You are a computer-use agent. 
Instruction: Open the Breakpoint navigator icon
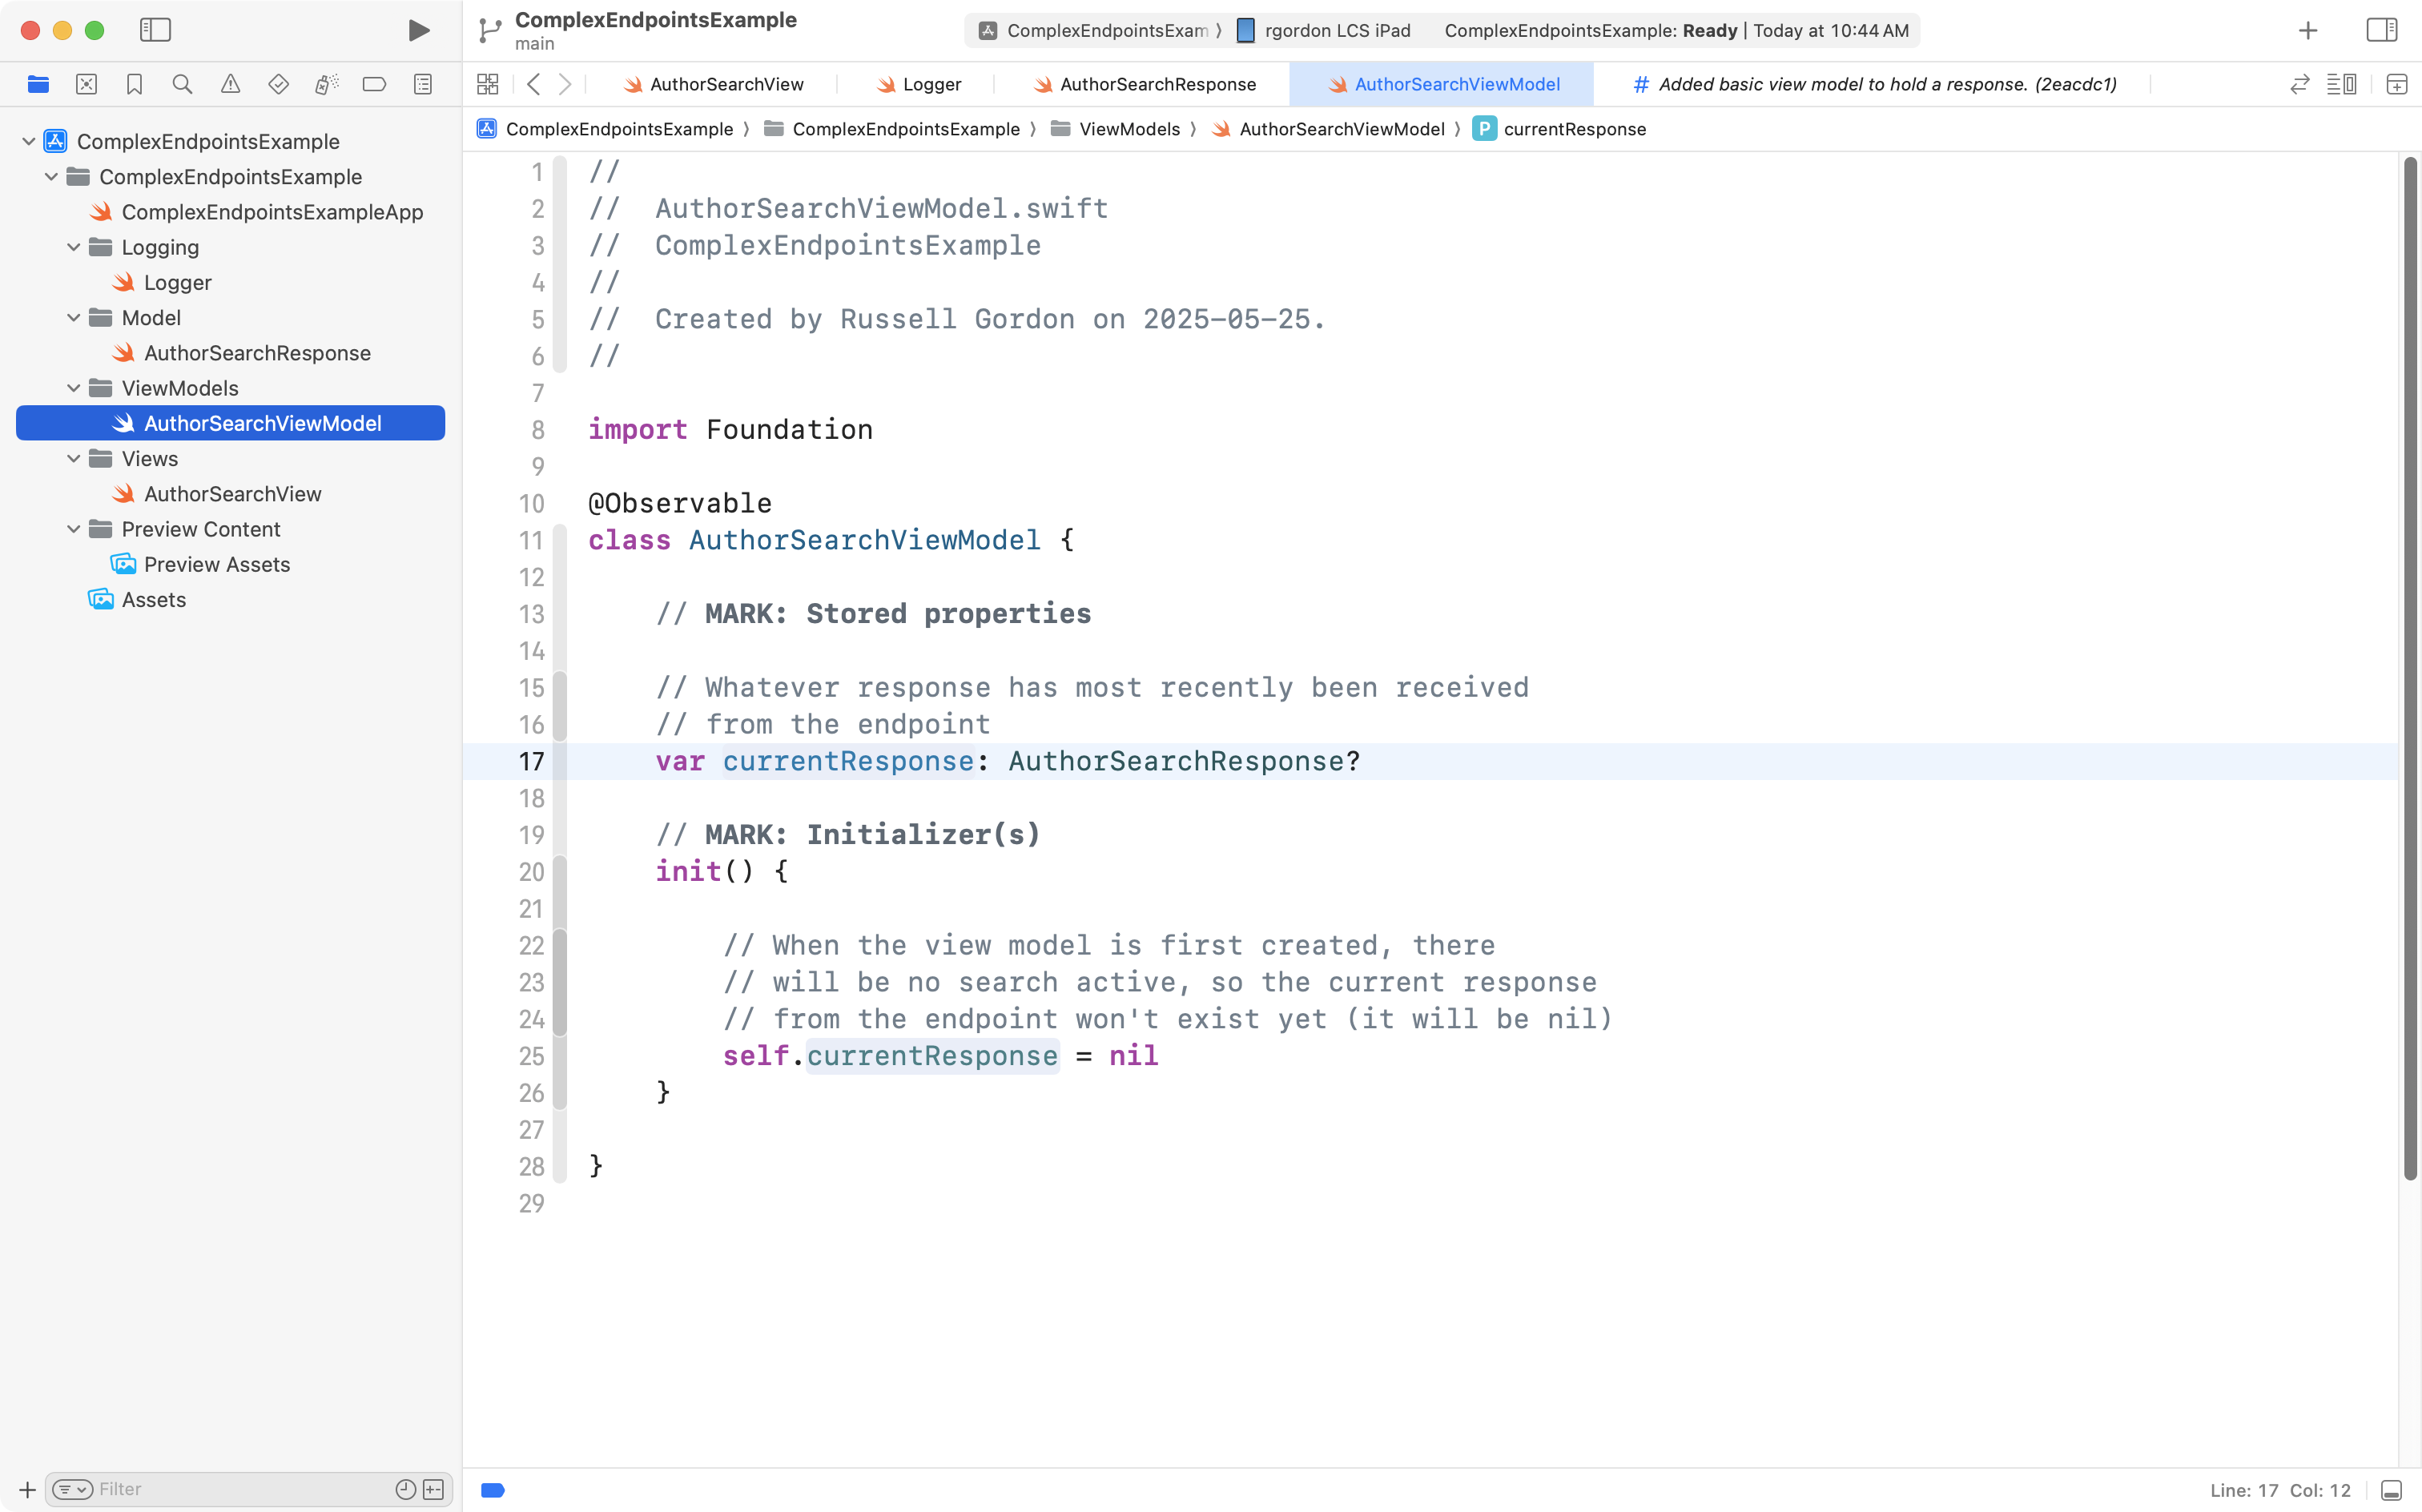(x=374, y=85)
